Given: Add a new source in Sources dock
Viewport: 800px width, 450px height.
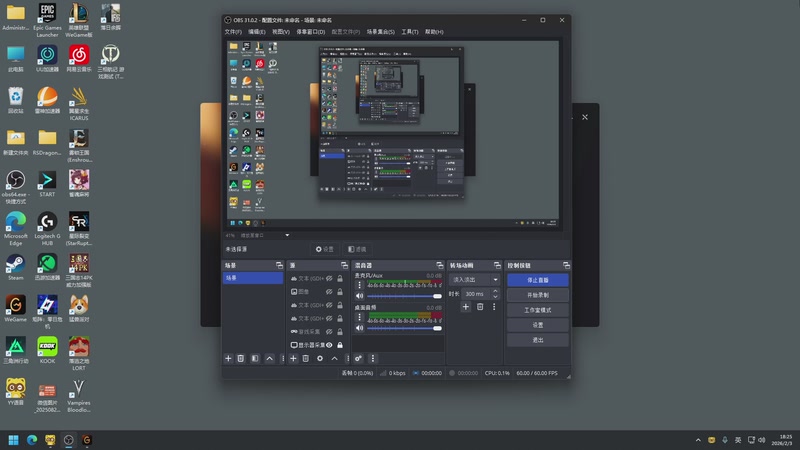Looking at the screenshot, I should click(x=293, y=359).
